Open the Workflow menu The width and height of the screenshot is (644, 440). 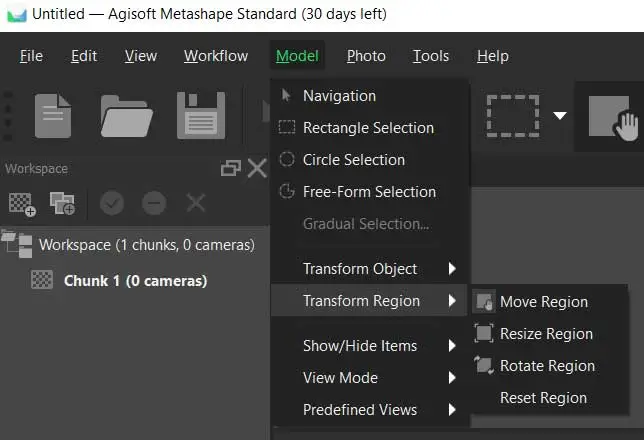[214, 56]
